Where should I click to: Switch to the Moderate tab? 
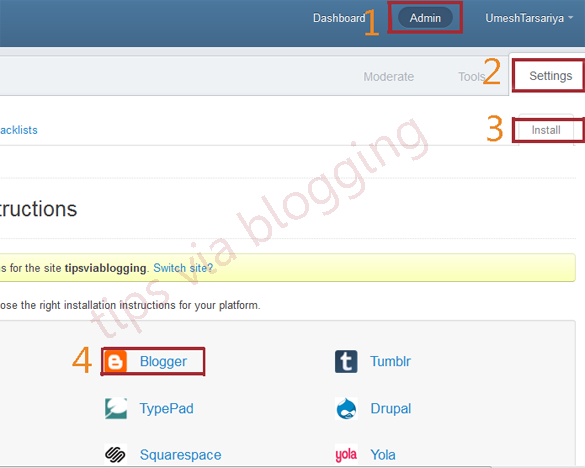(x=388, y=77)
